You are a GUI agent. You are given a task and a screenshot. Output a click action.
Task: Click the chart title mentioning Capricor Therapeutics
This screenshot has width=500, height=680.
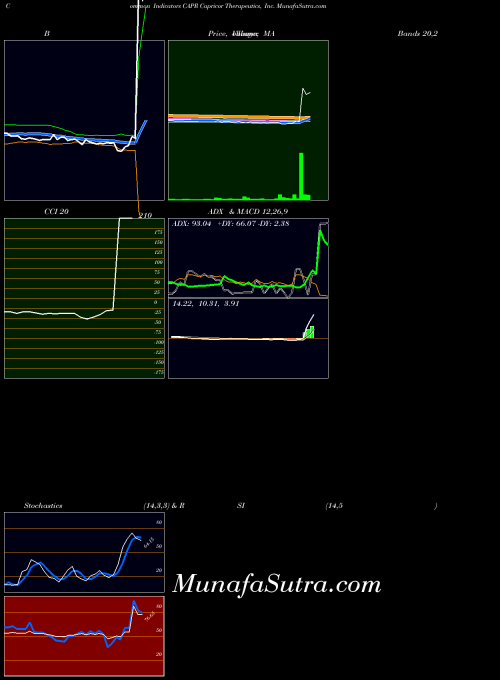[x=228, y=6]
